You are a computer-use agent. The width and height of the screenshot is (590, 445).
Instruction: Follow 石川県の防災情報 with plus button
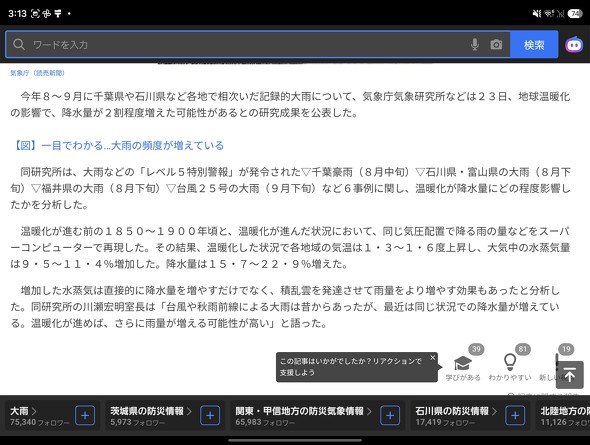coord(515,416)
